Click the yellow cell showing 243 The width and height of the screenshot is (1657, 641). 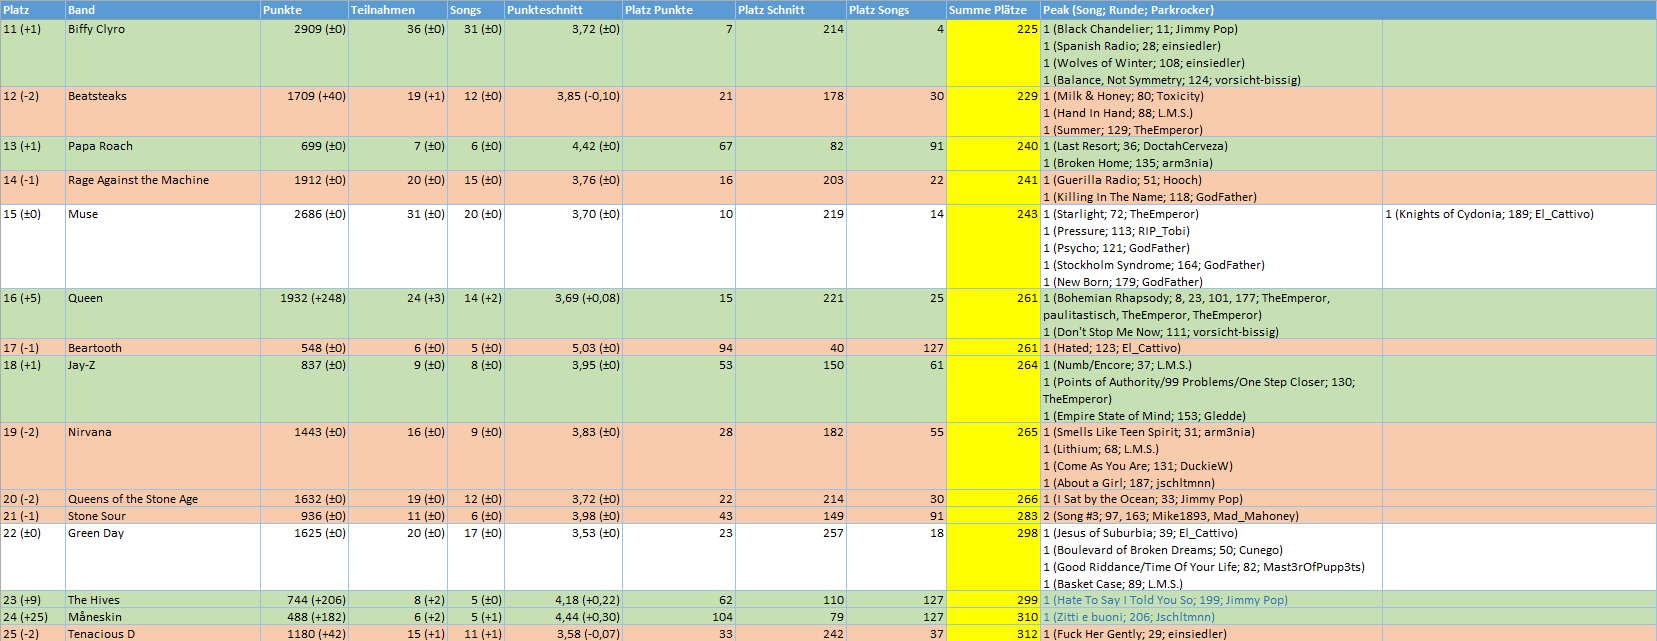[993, 248]
